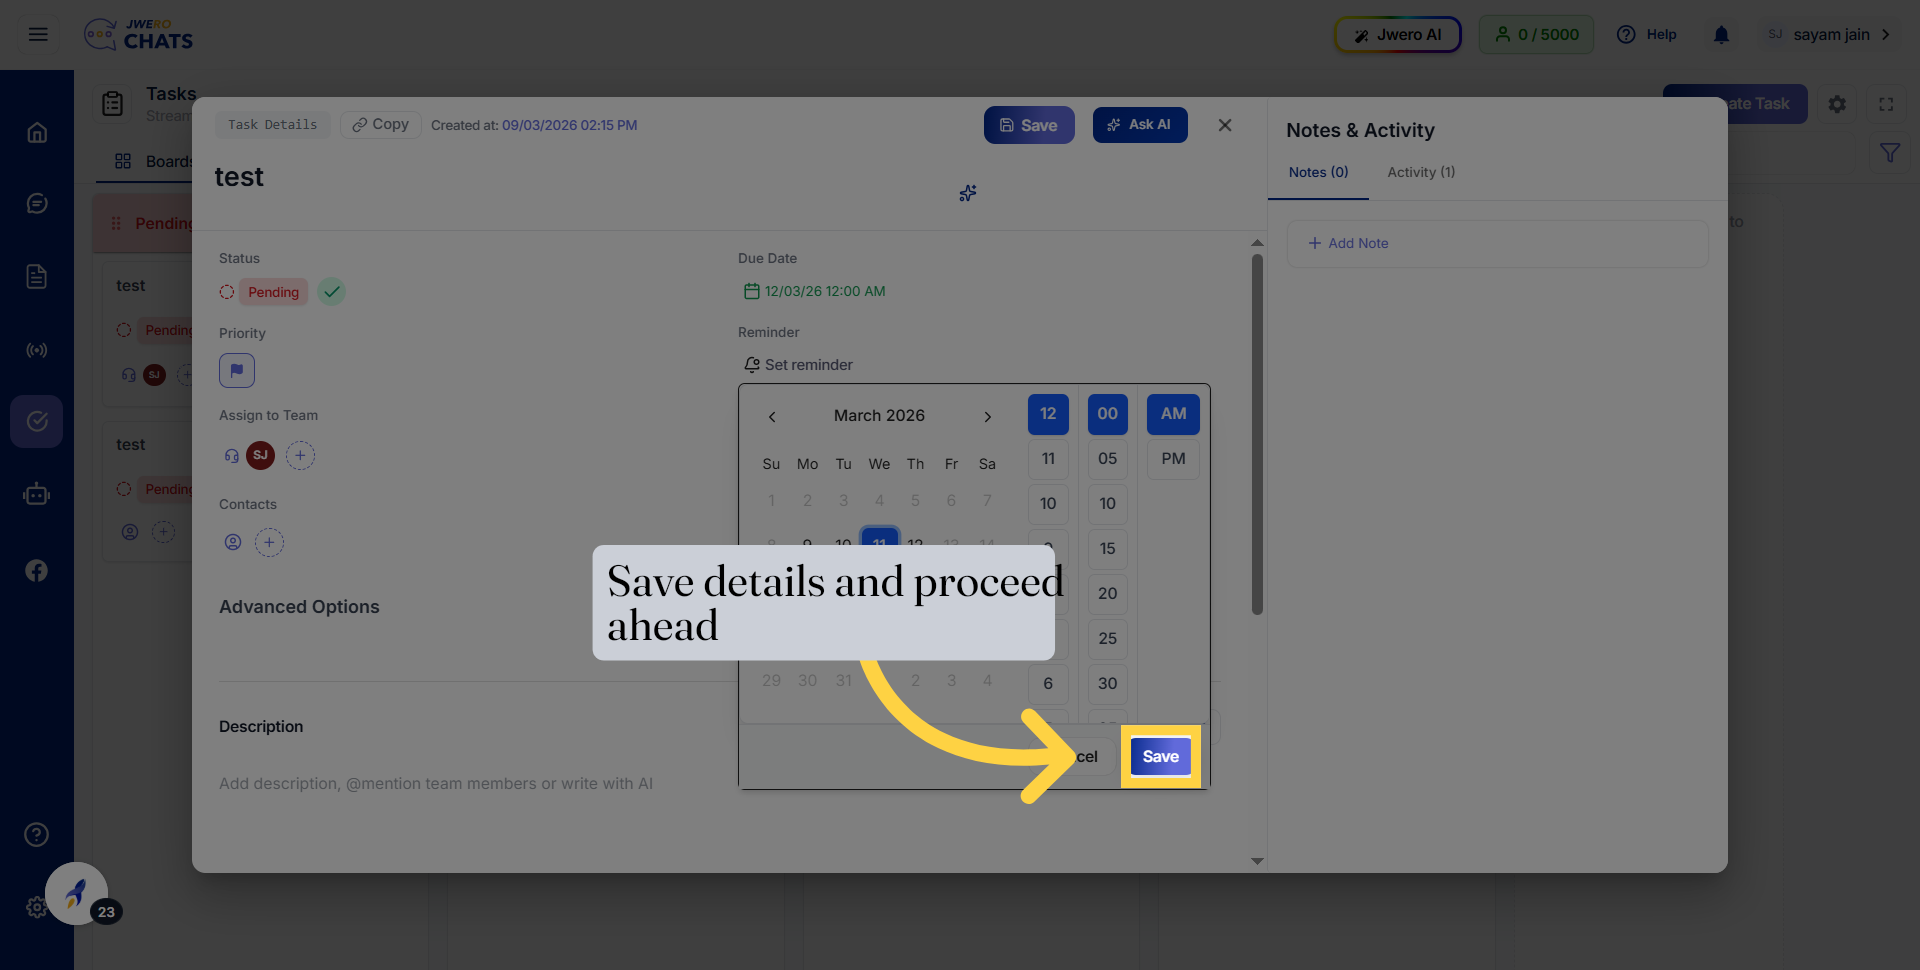The width and height of the screenshot is (1920, 970).
Task: Click the add contact plus icon
Action: click(x=269, y=543)
